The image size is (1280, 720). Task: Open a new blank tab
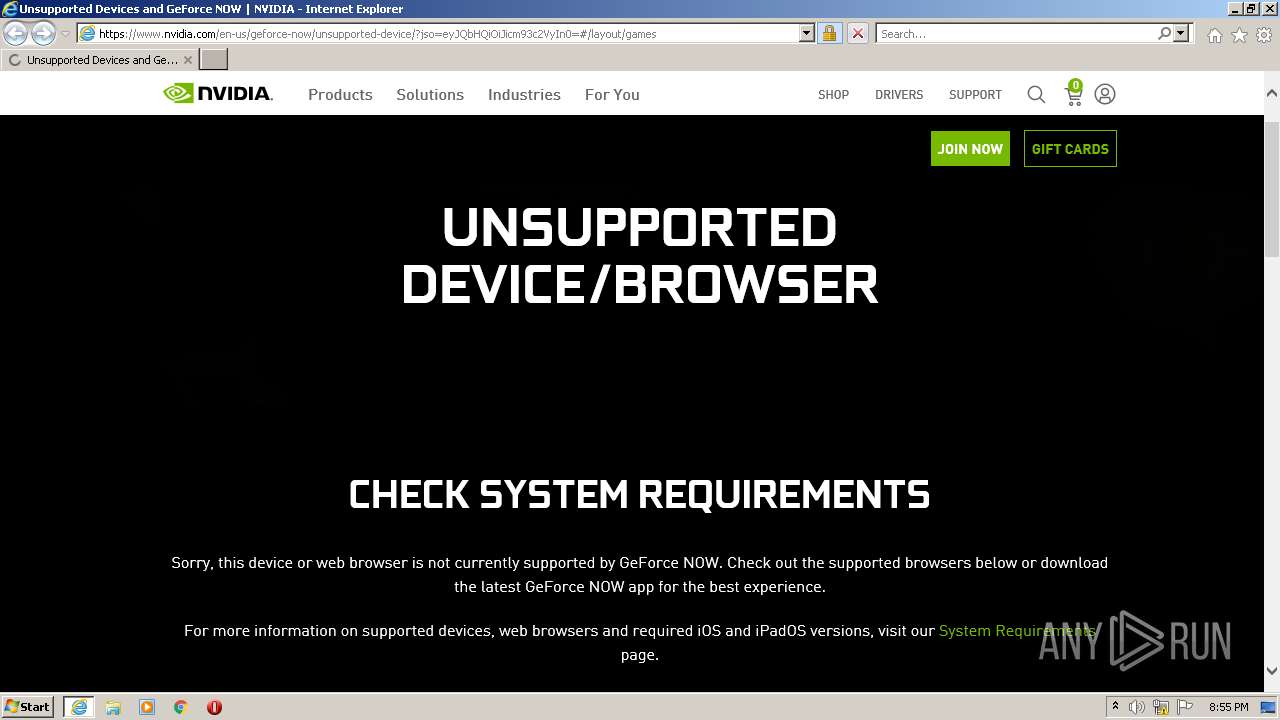pos(214,60)
